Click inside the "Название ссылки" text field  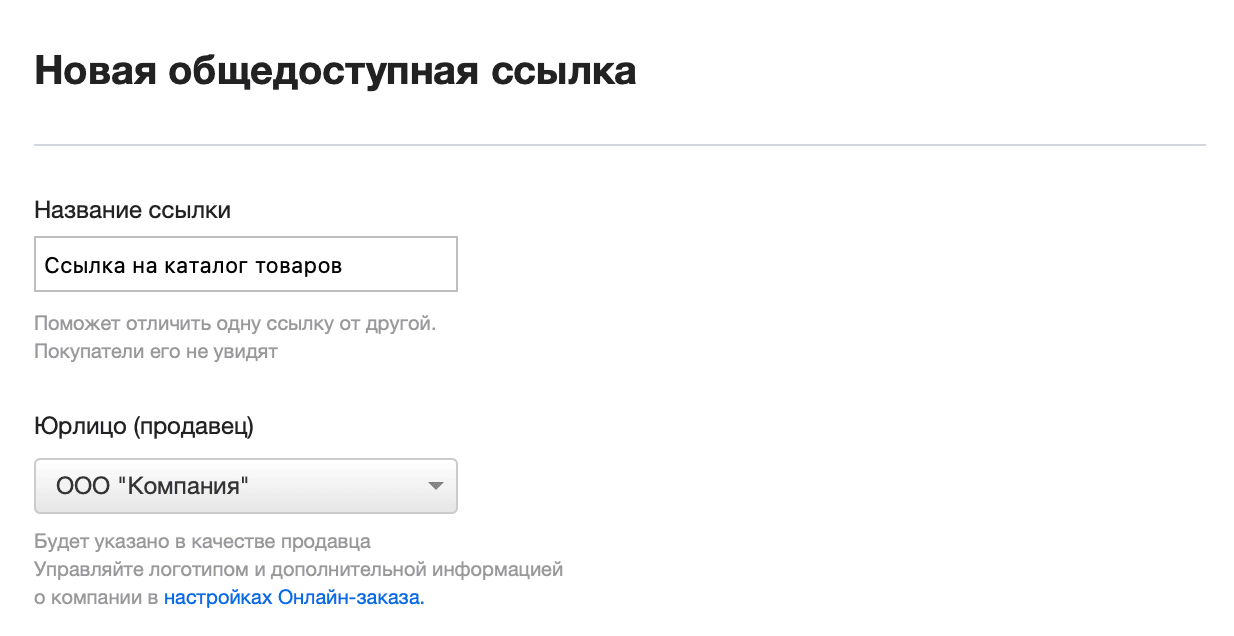tap(245, 263)
